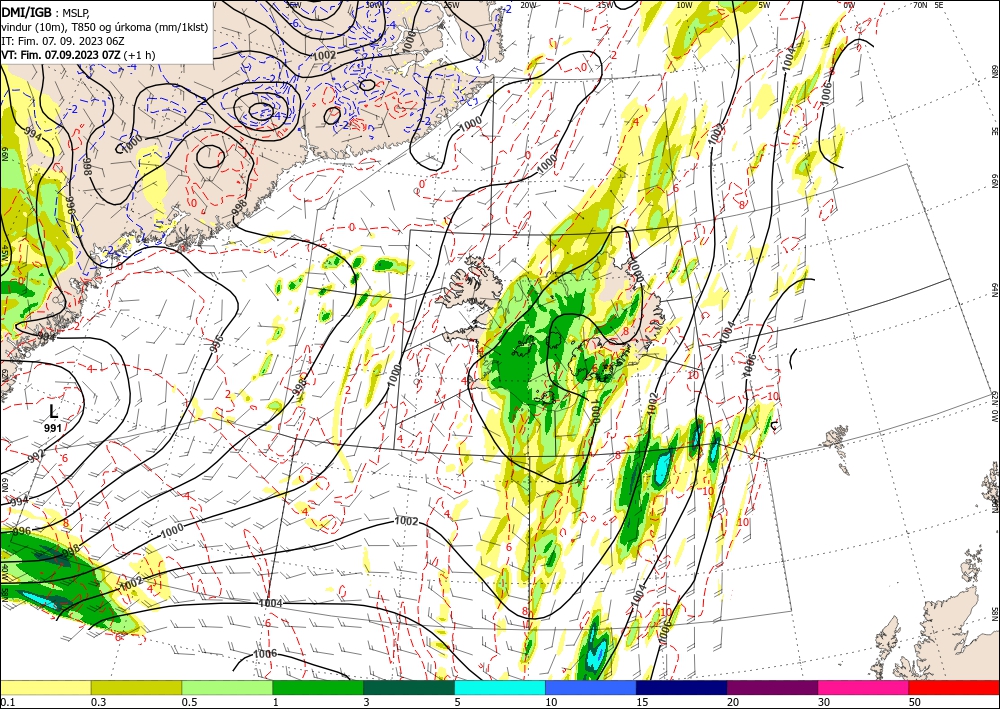
Task: Click the '20W' longitude label at top
Action: tap(527, 5)
